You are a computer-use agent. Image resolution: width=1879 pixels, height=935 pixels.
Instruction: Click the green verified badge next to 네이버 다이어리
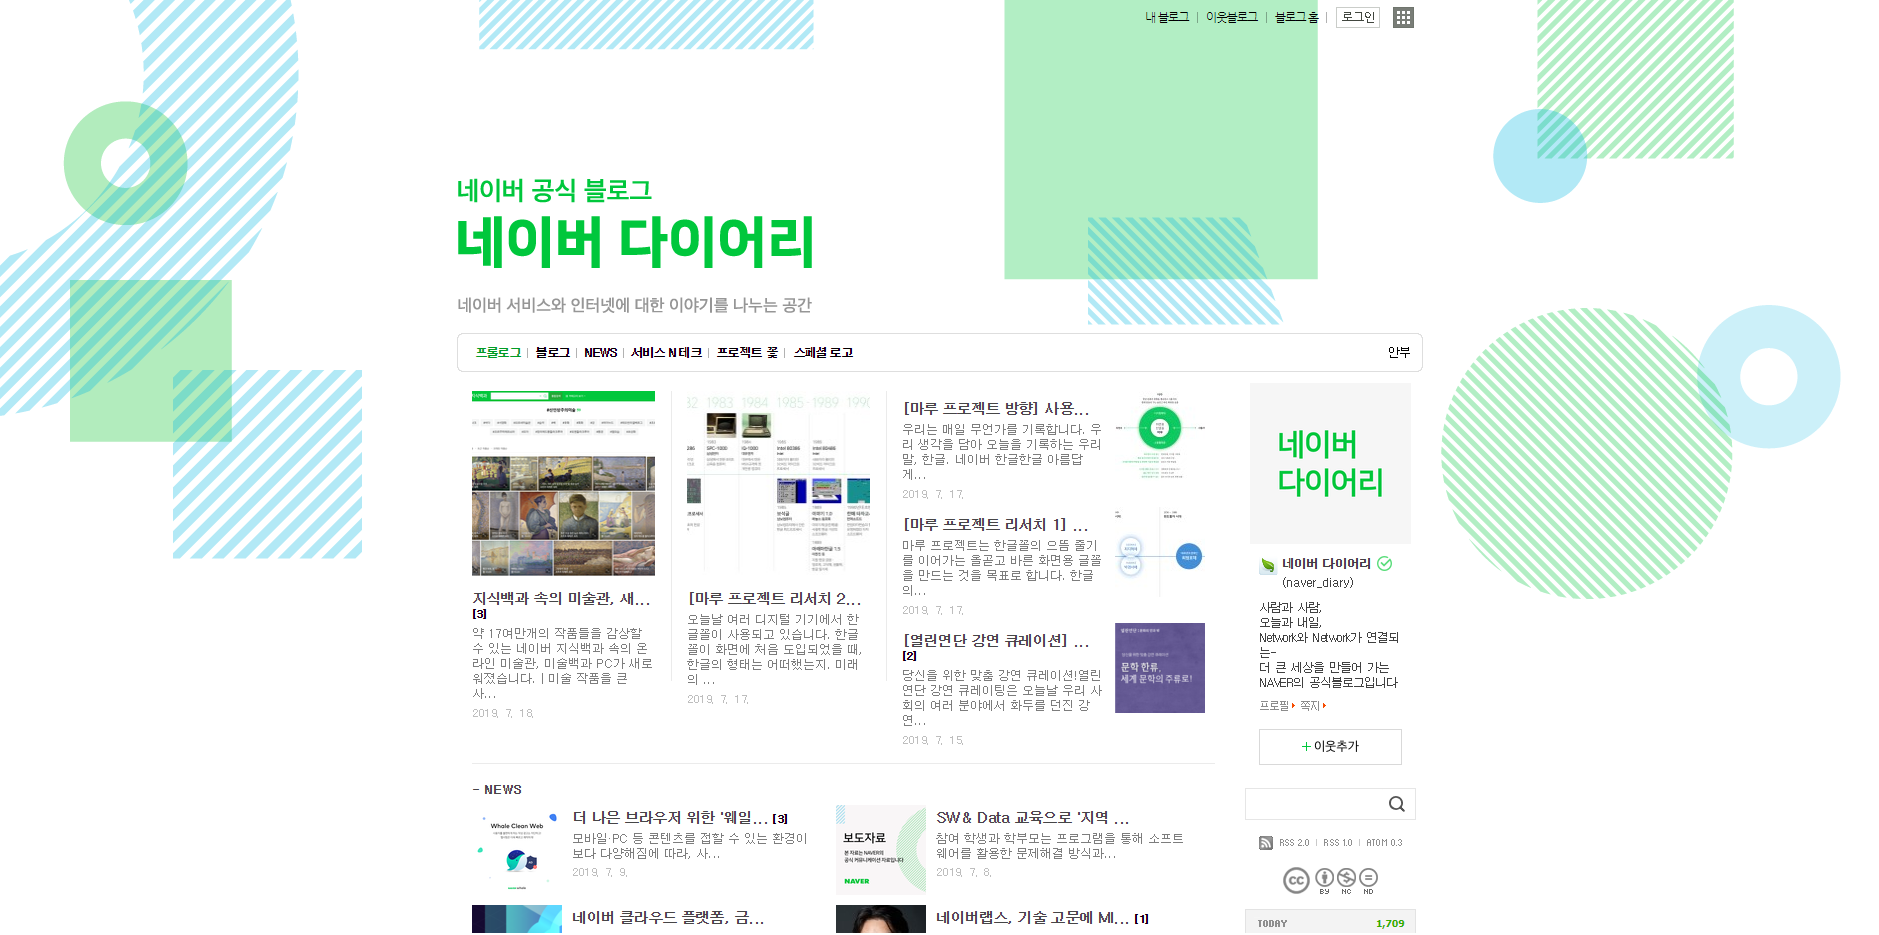[1385, 563]
